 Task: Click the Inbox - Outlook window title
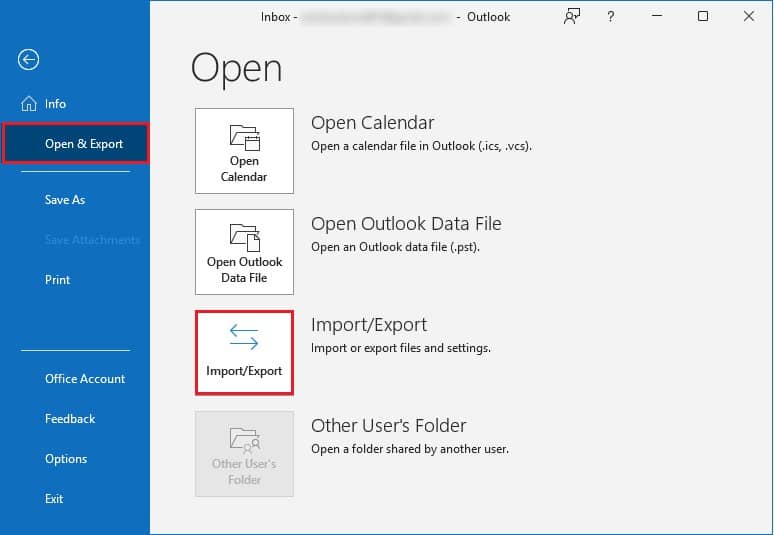pos(386,17)
